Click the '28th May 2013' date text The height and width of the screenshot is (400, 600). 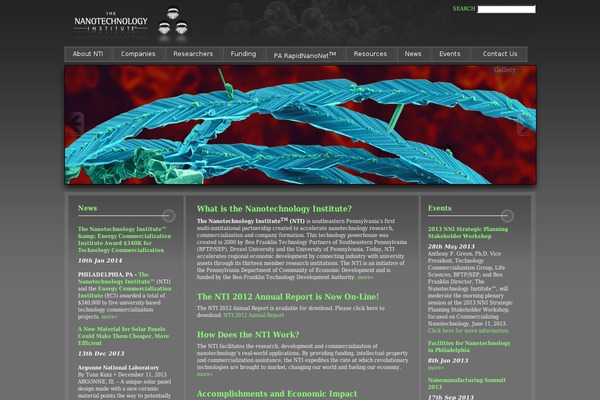point(451,247)
